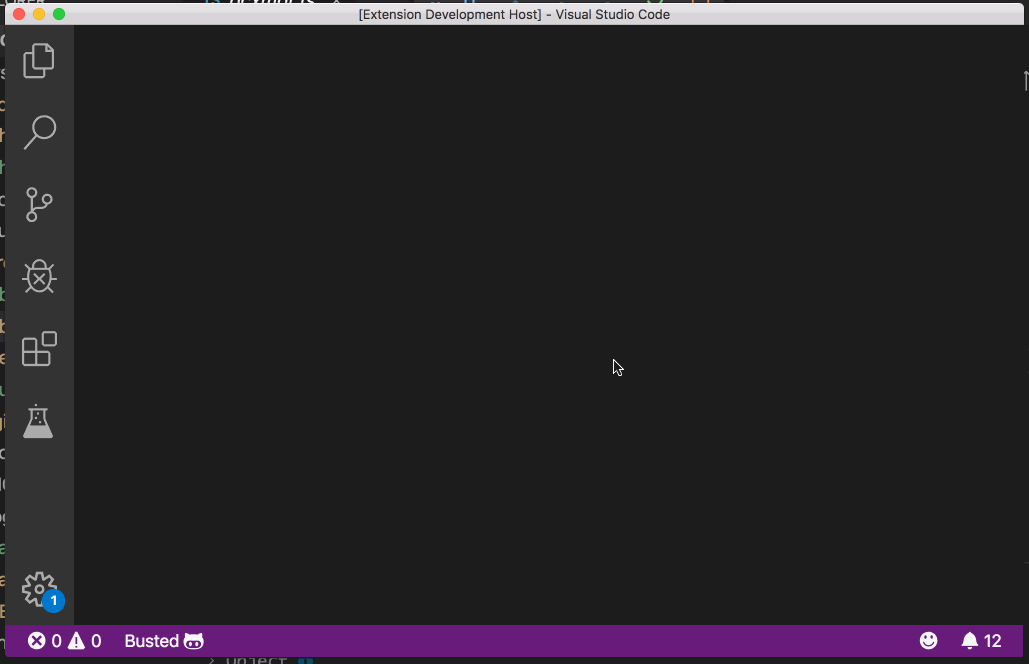The image size is (1029, 664).
Task: Open the Manage gear menu
Action: click(41, 590)
